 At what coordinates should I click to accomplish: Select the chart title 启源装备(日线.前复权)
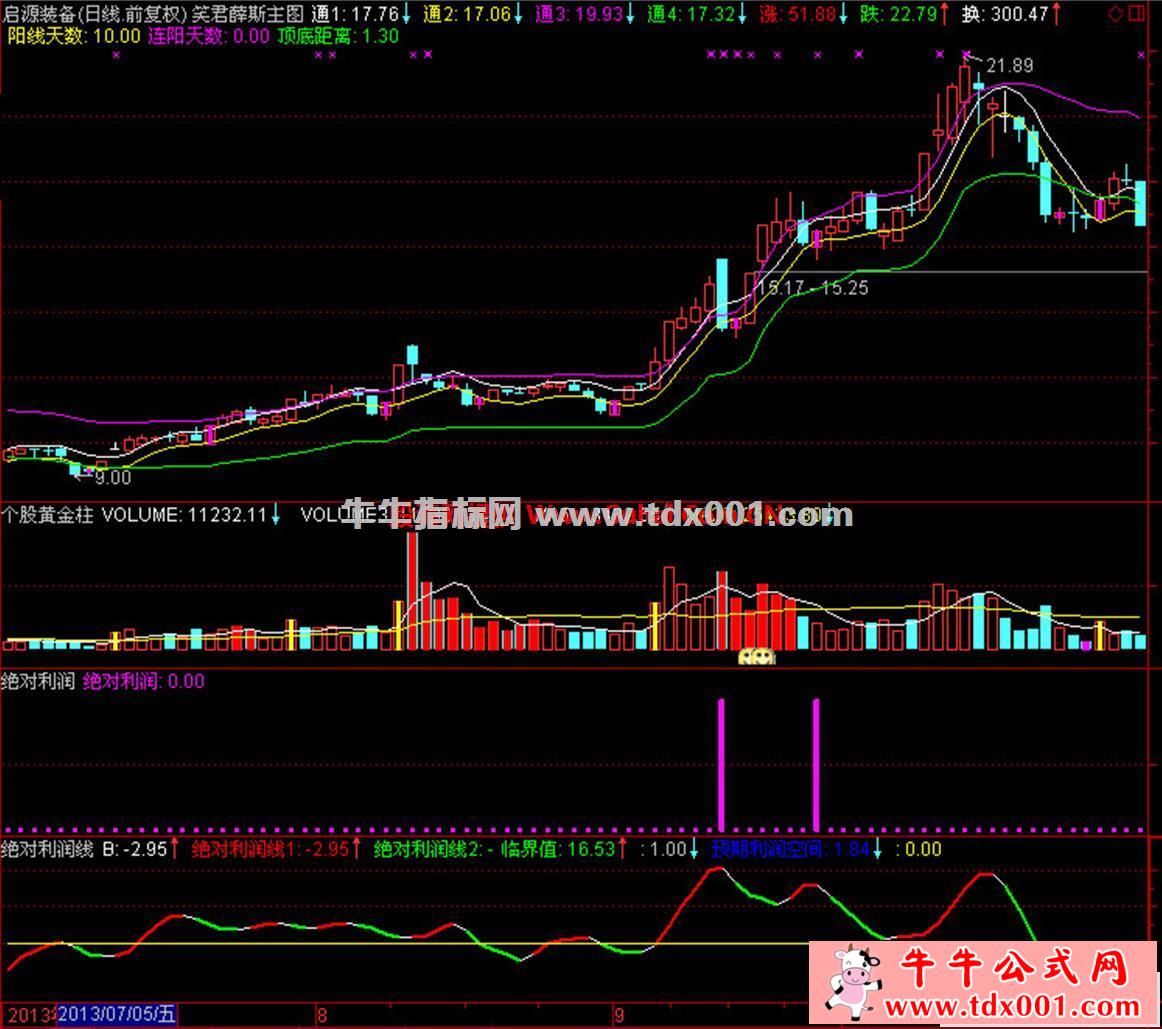(x=95, y=14)
